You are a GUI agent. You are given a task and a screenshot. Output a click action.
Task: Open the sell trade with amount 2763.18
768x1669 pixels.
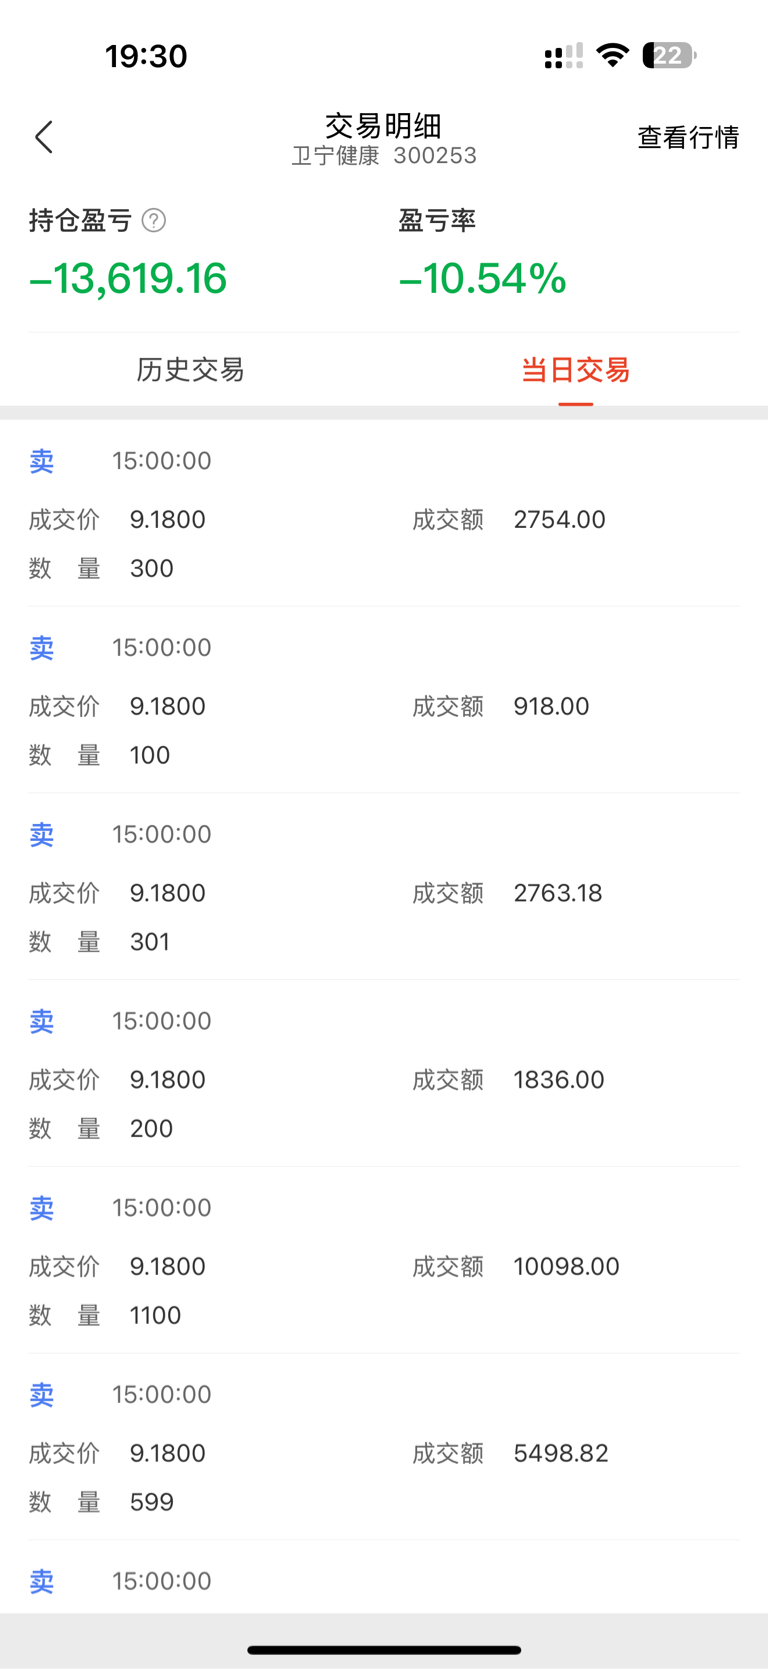(x=384, y=892)
